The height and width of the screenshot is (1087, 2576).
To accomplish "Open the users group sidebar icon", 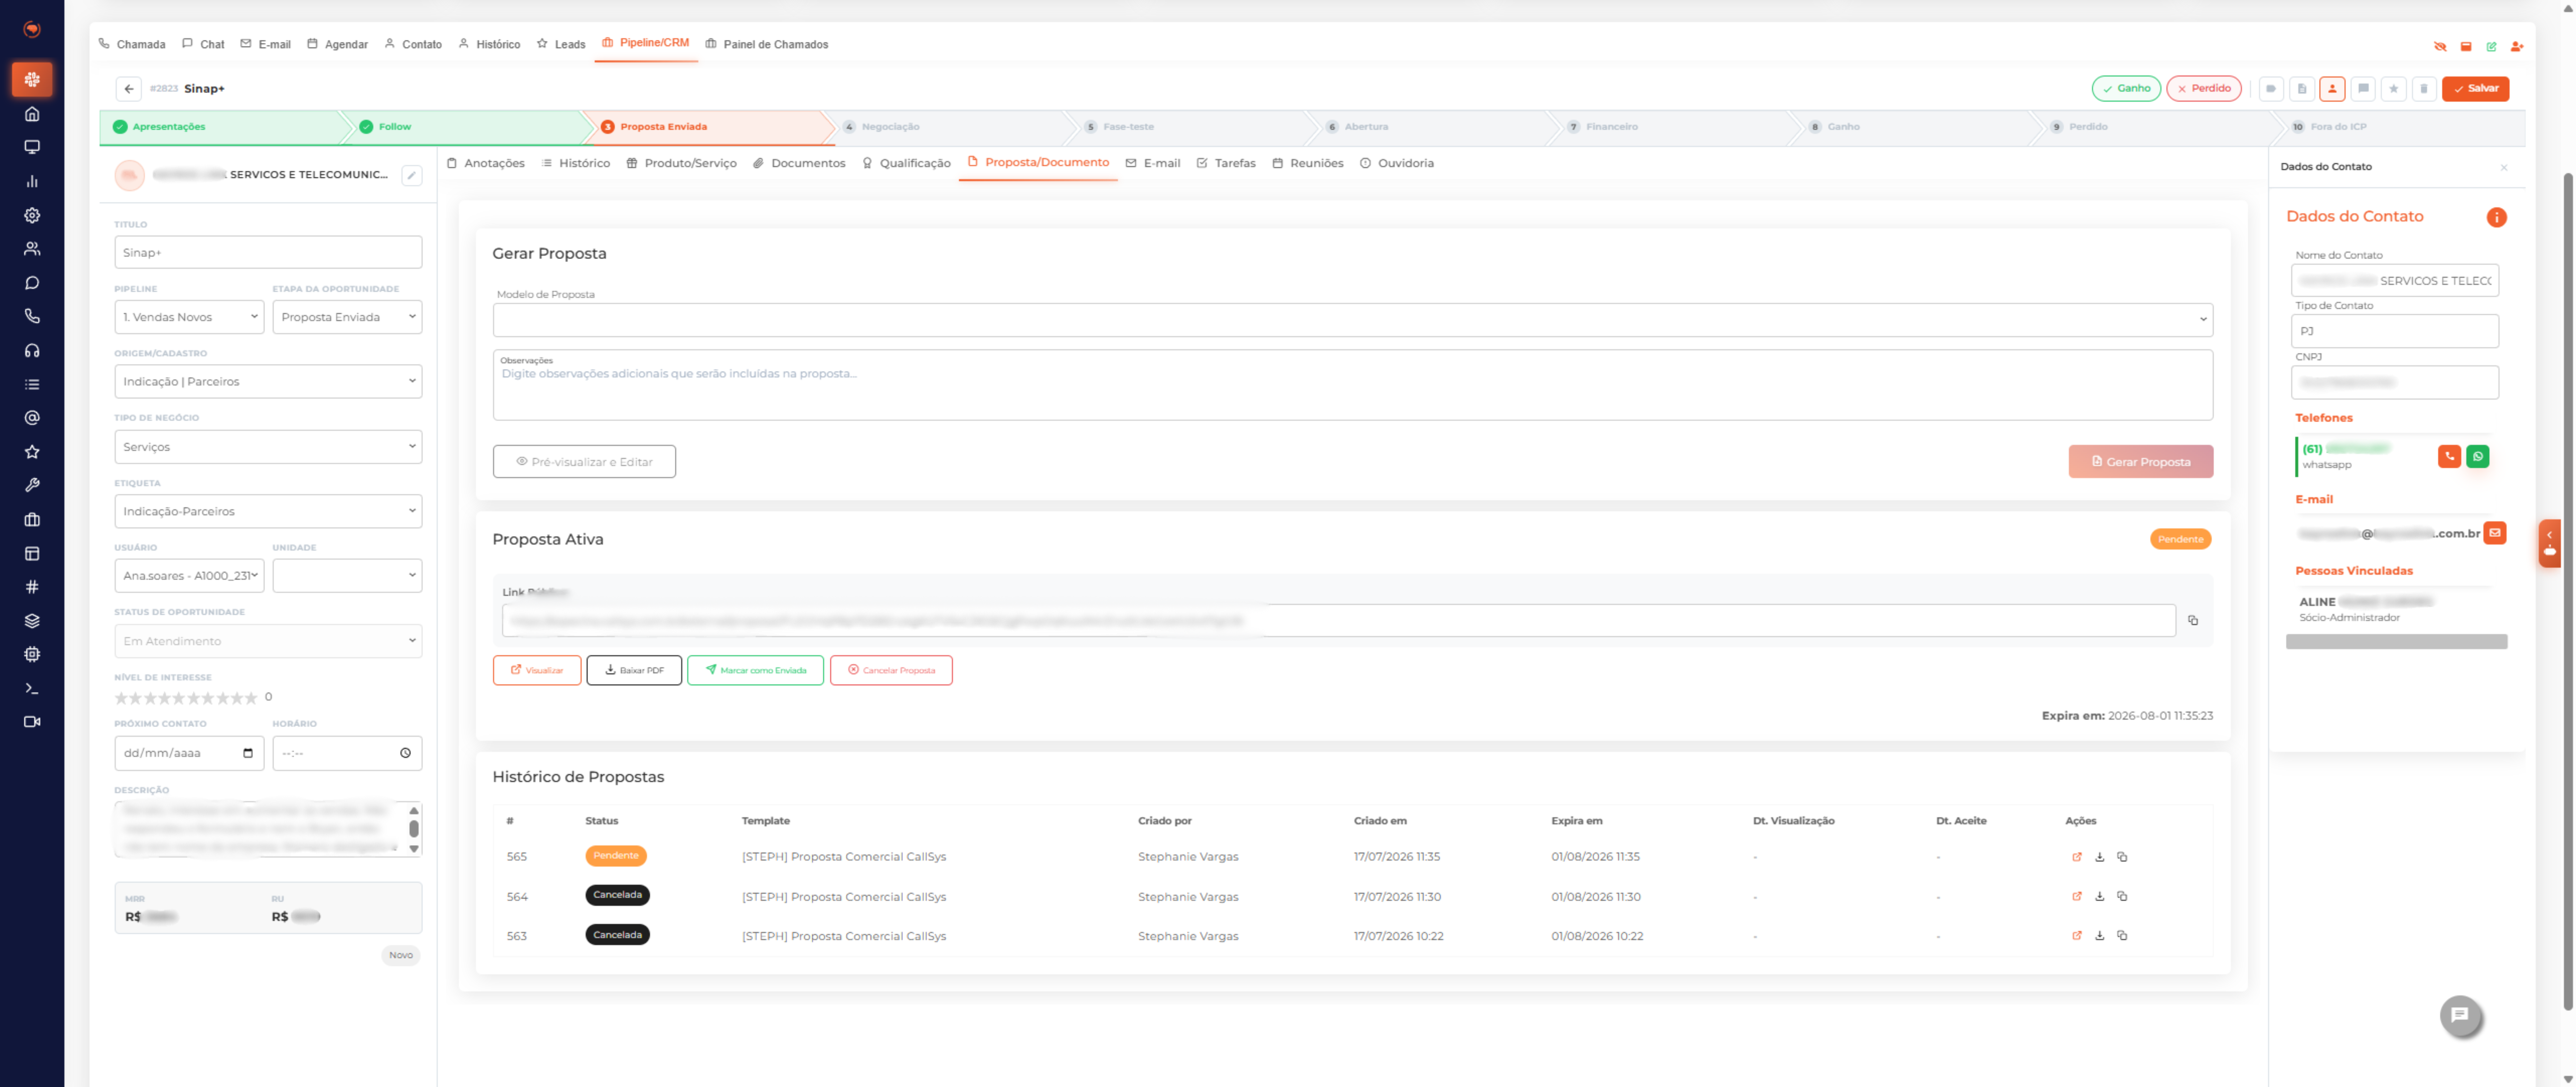I will click(x=32, y=249).
